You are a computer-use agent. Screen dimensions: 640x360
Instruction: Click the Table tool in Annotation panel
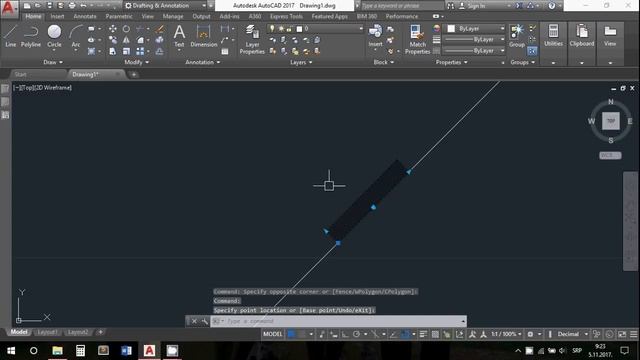coord(225,51)
